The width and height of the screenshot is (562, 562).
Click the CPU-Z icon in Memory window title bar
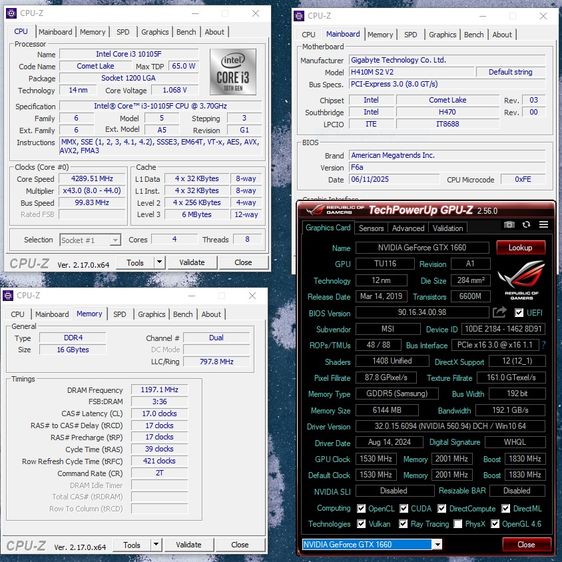coord(8,296)
